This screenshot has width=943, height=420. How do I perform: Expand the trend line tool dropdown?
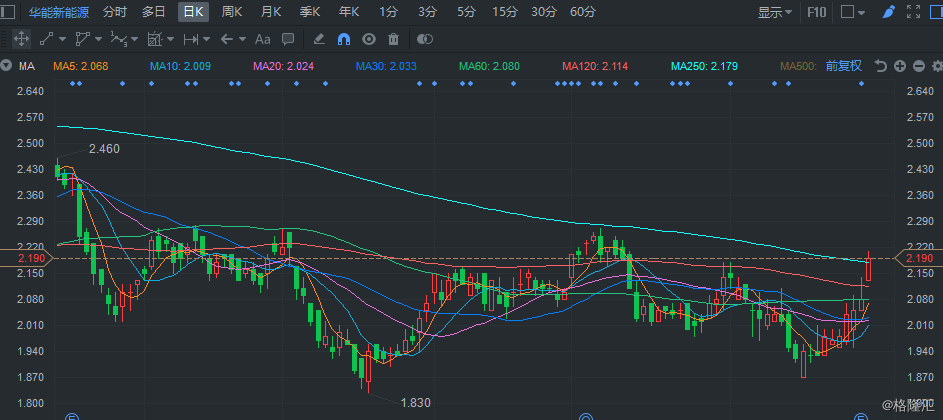click(x=62, y=39)
